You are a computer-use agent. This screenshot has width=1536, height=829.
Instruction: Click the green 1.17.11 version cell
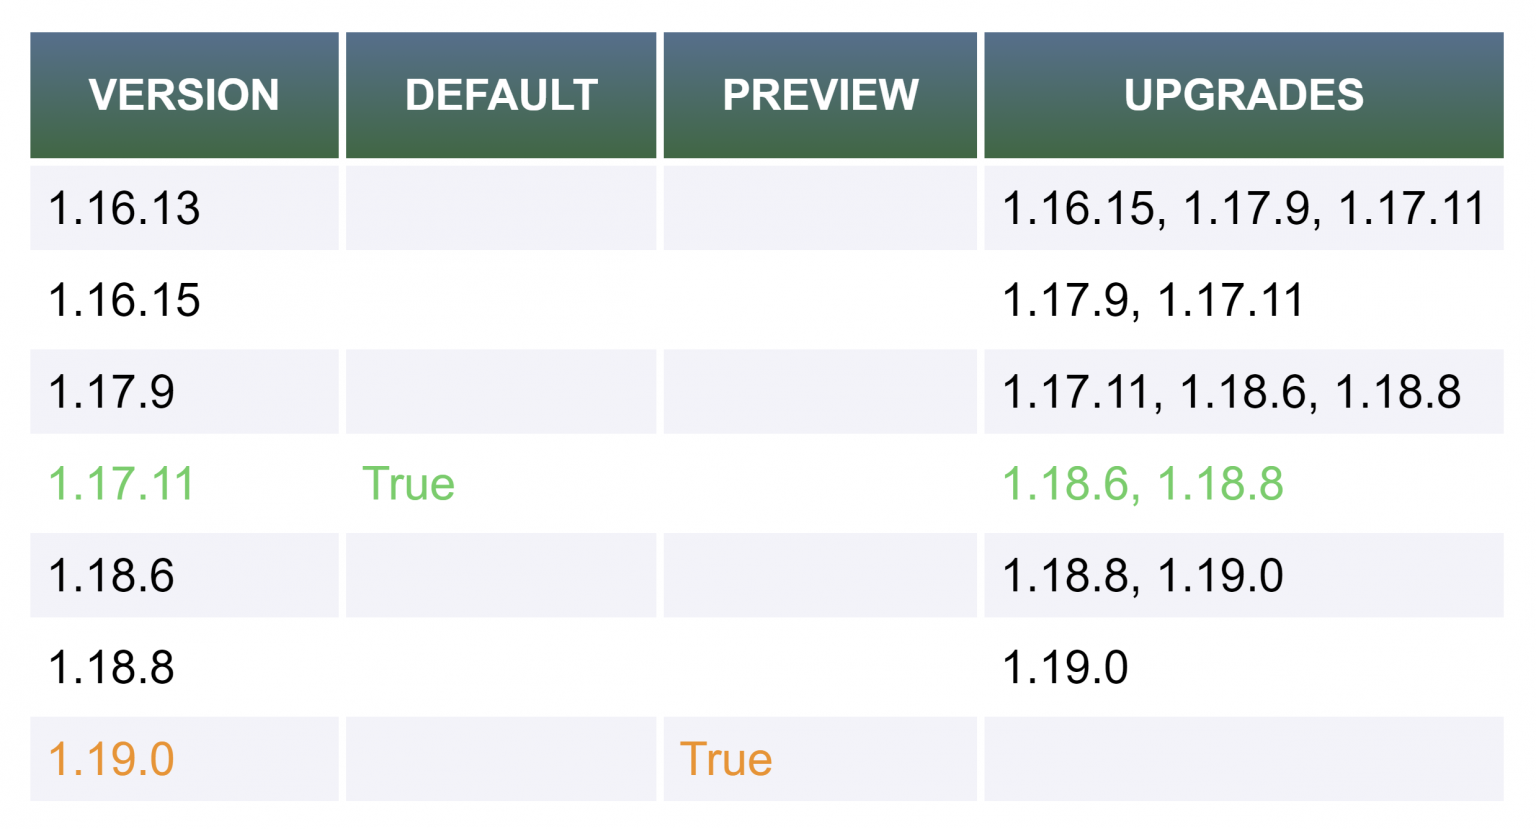click(121, 484)
